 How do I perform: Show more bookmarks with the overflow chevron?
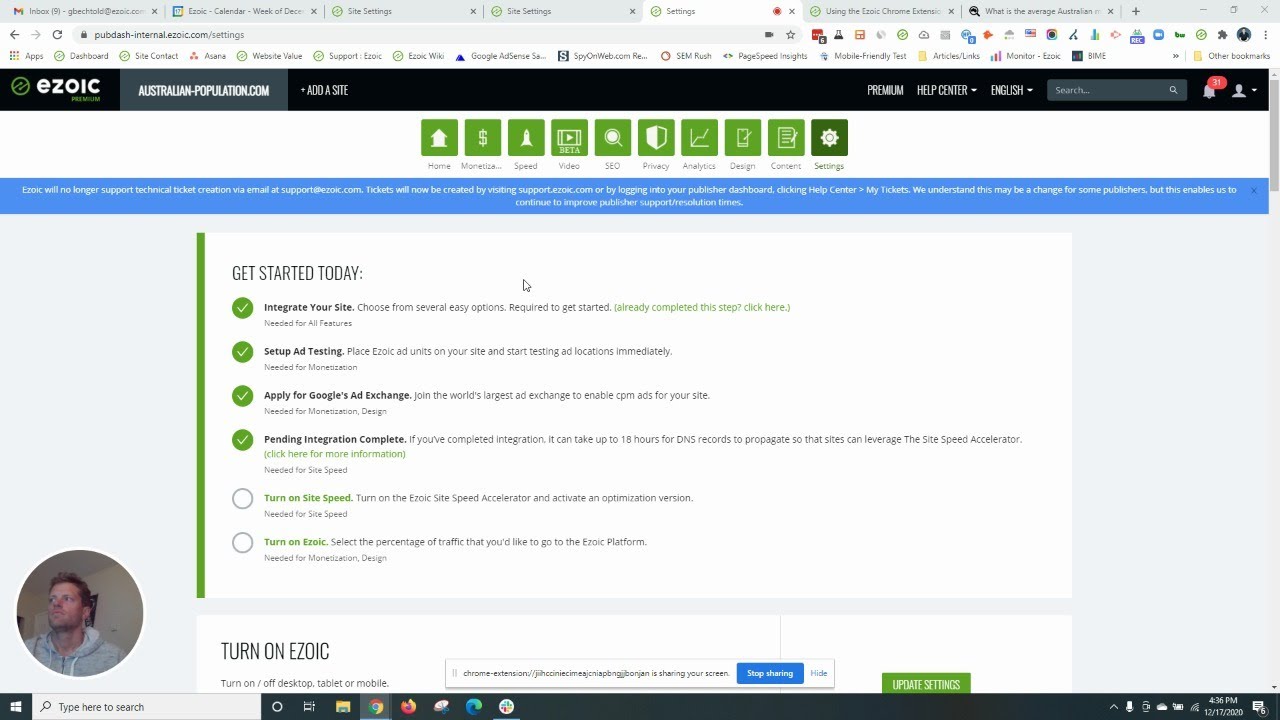click(1176, 56)
